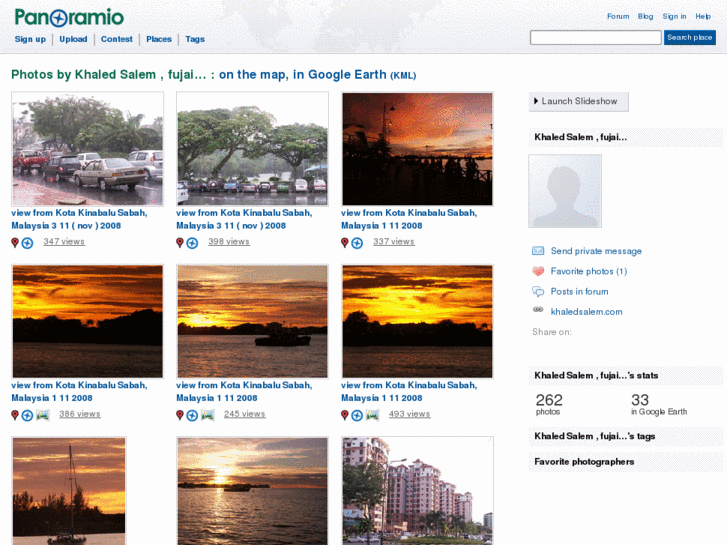Open Favorite photos (1) link
This screenshot has height=545, width=727.
tap(588, 271)
